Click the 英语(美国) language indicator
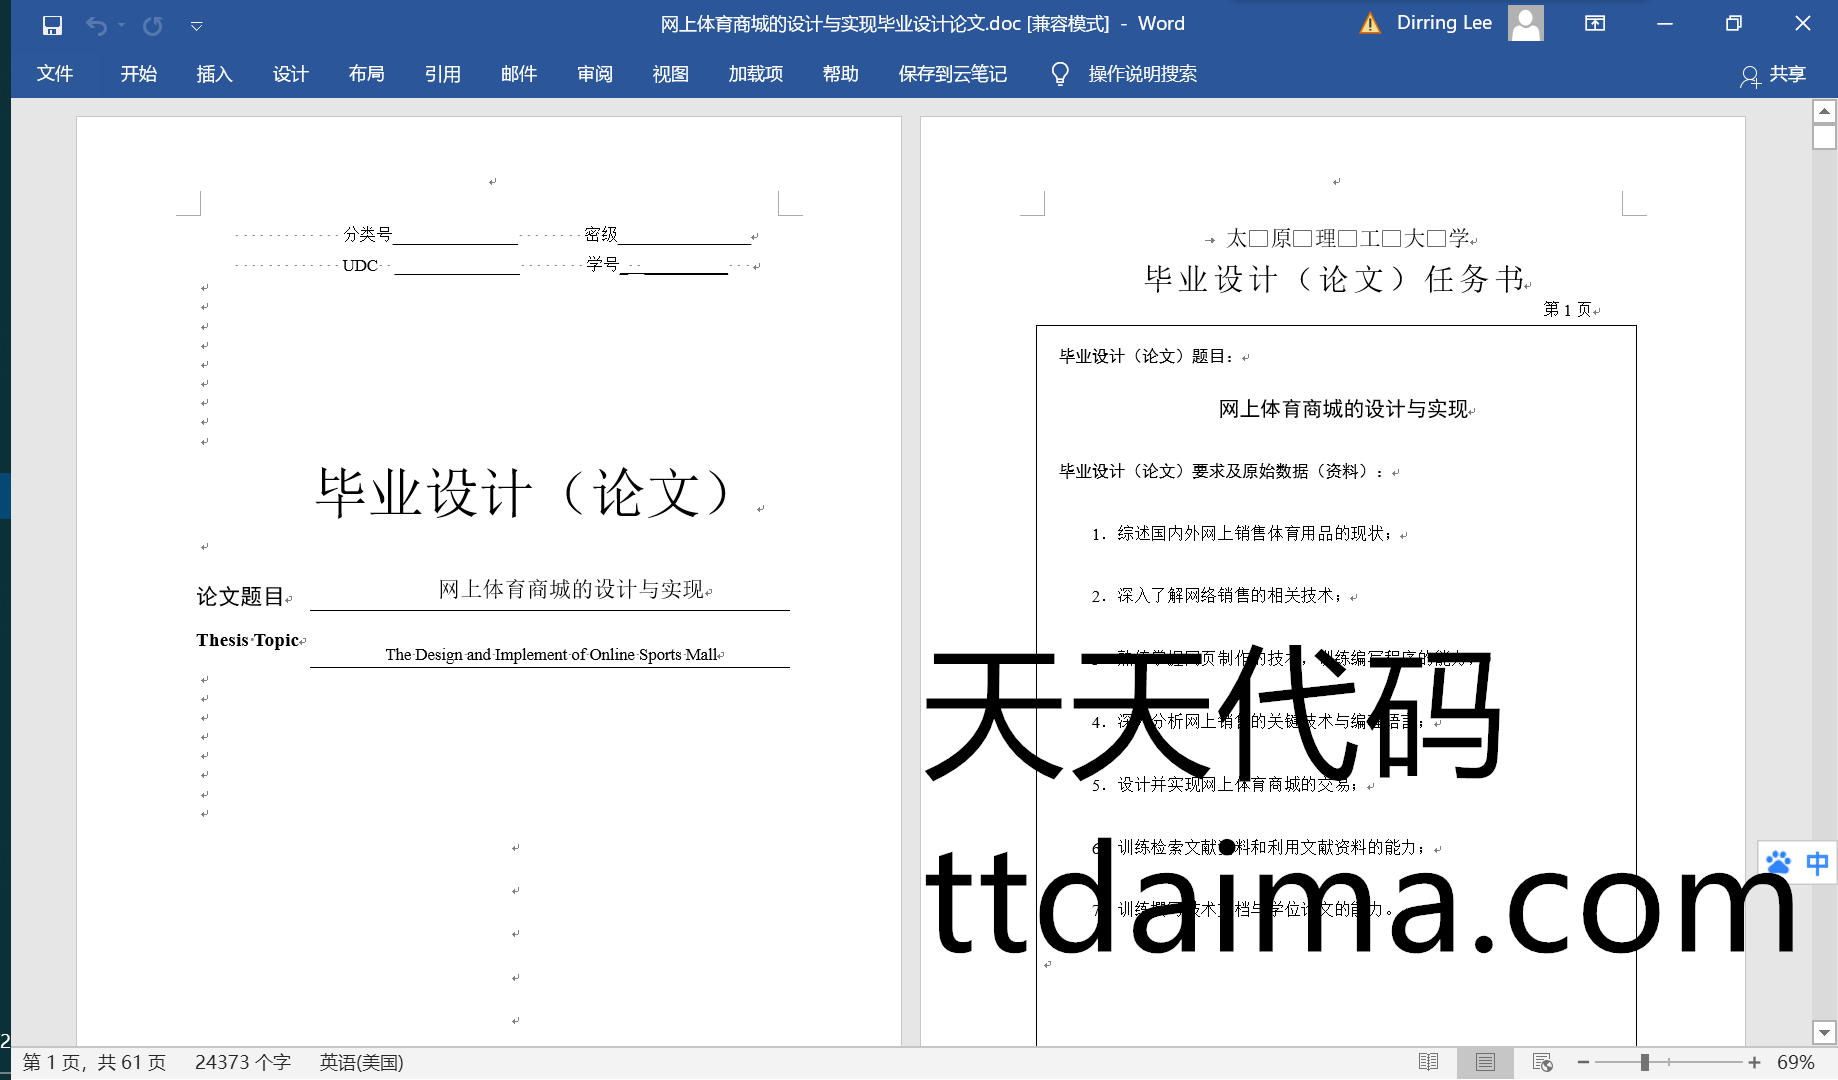Screen dimensions: 1838x1080 [x=361, y=1062]
